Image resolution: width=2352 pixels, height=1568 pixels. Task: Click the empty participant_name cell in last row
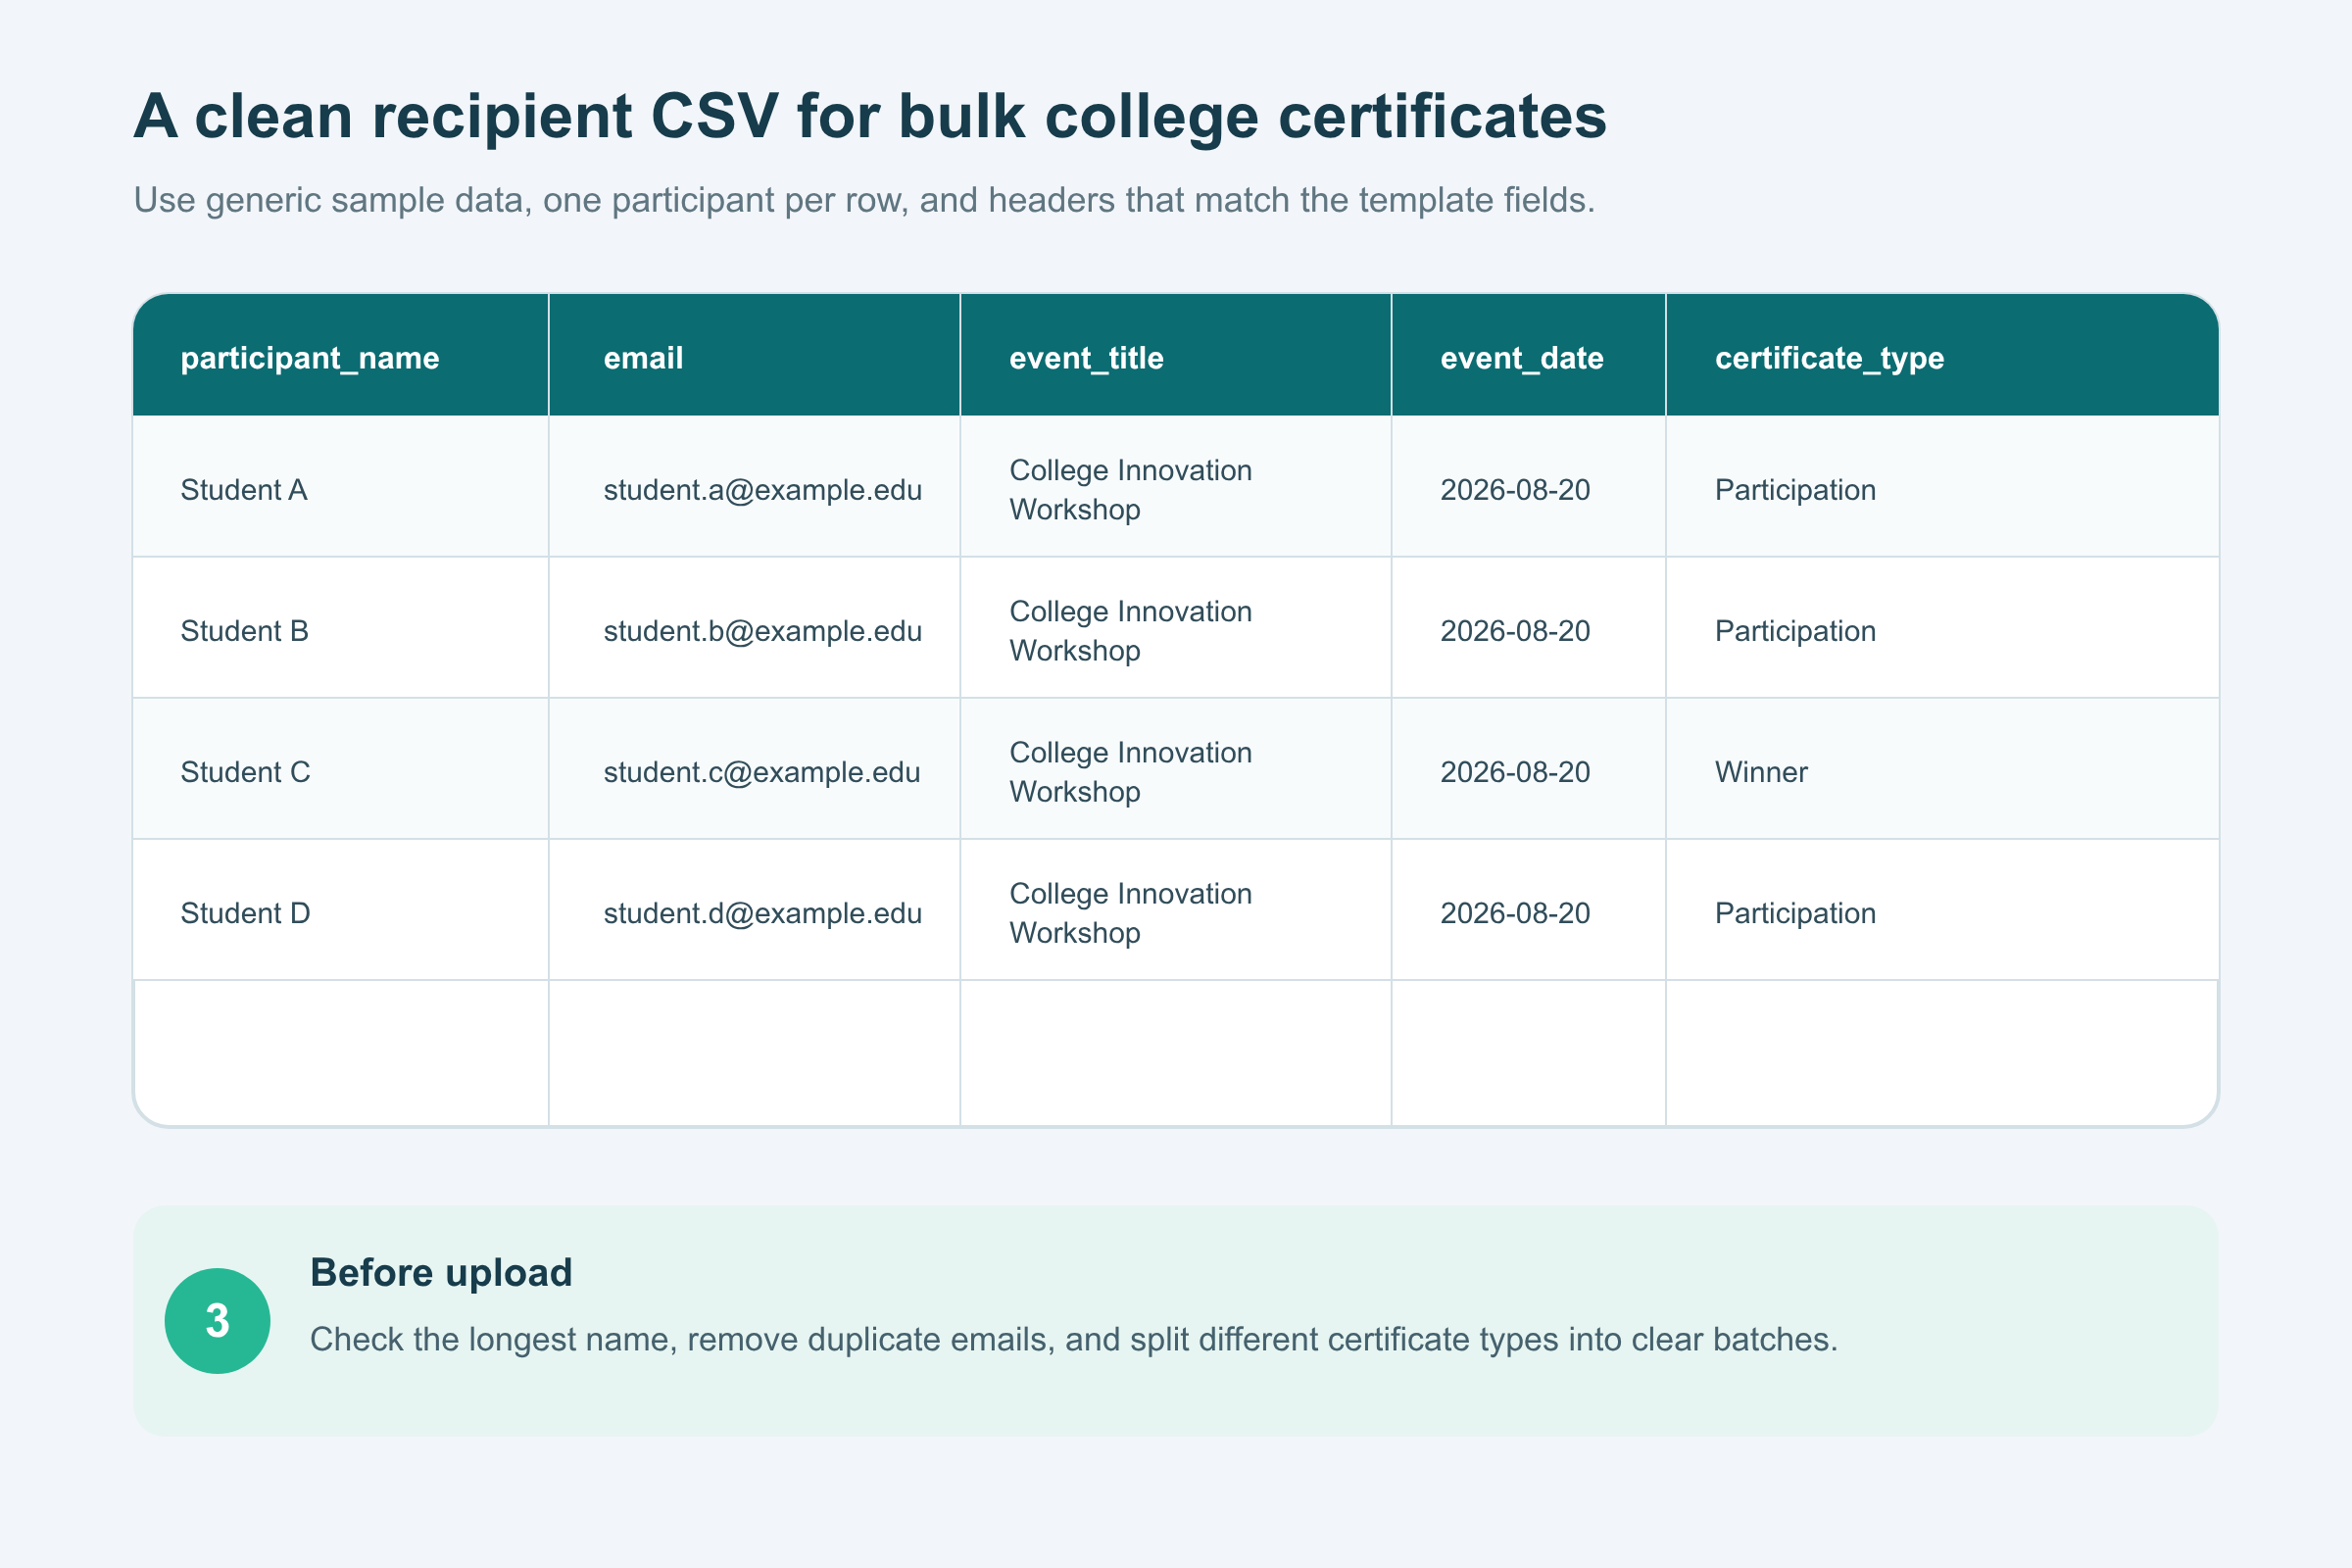341,1053
